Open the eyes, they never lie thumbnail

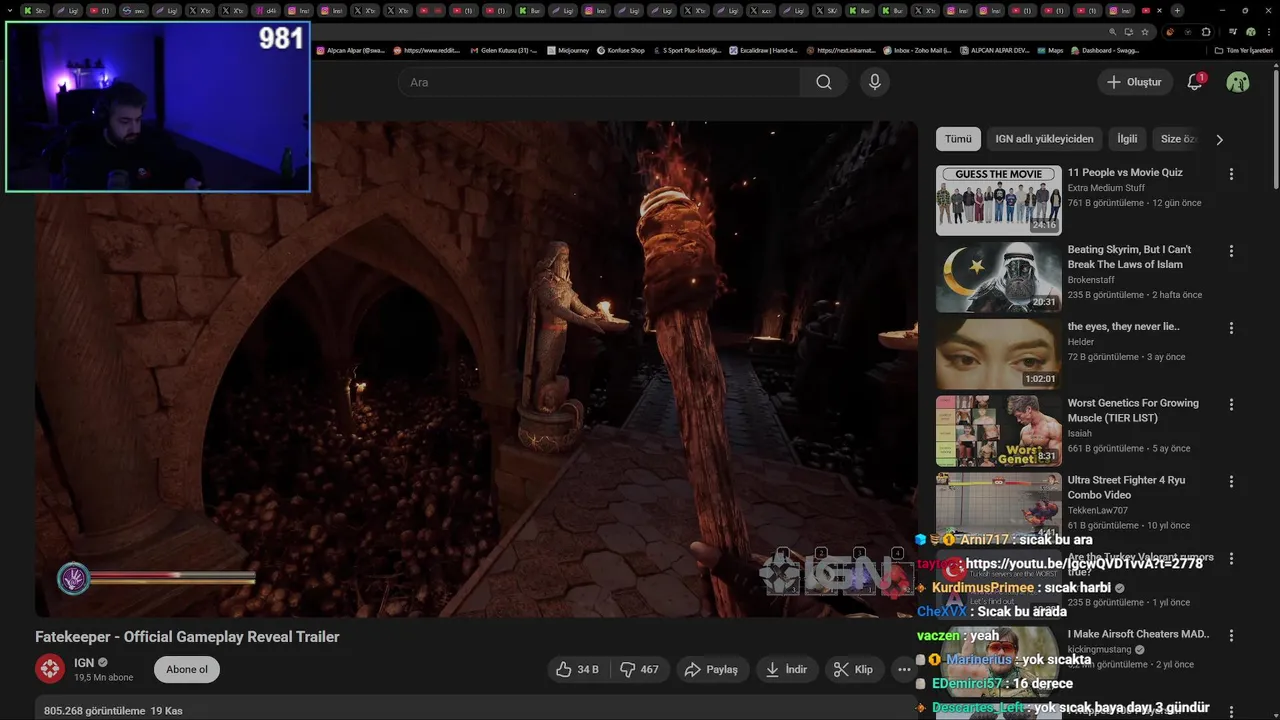tap(999, 354)
